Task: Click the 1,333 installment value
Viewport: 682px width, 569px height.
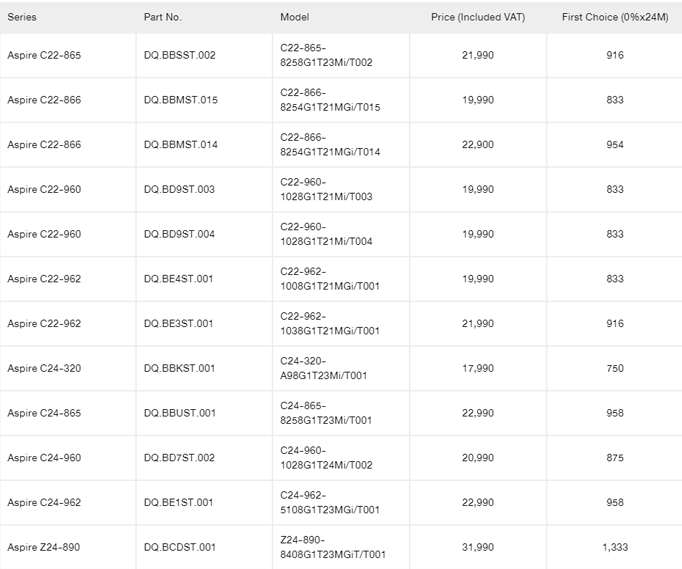Action: tap(614, 547)
